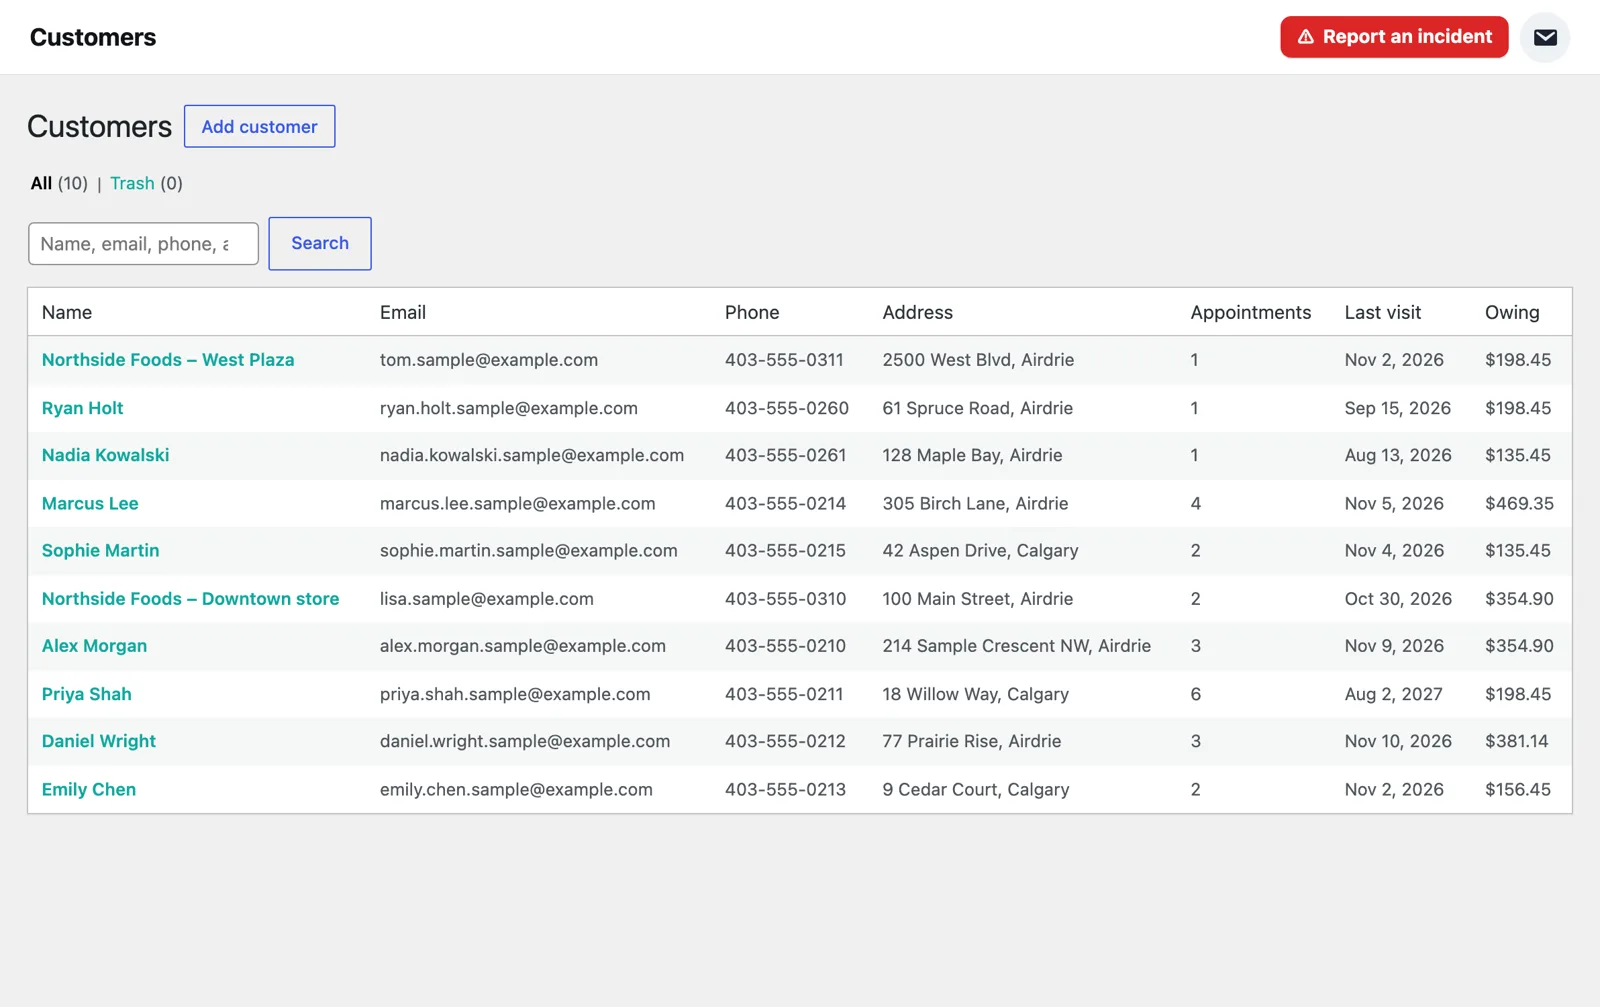1600x1007 pixels.
Task: Open Alex Morgan customer record
Action: [x=94, y=646]
